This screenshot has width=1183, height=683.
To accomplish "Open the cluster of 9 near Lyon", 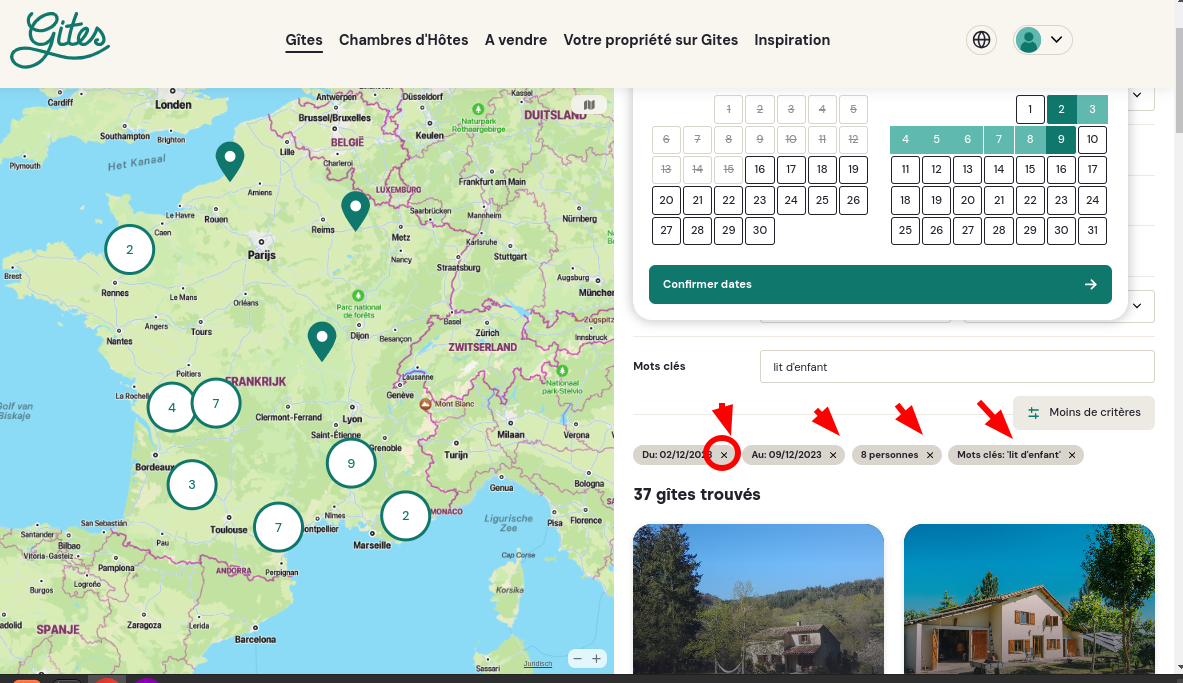I will [351, 463].
